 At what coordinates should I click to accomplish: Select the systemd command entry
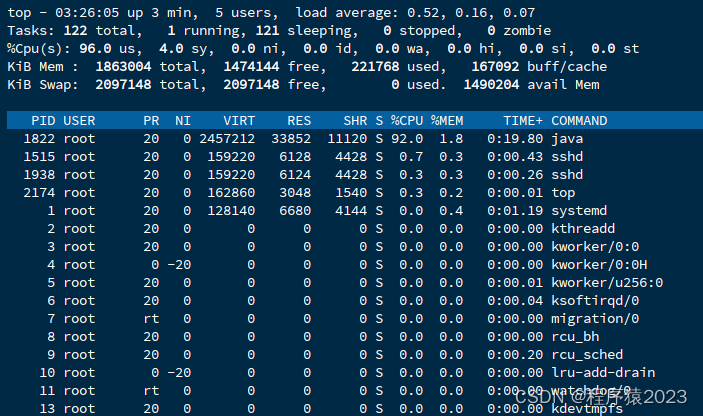click(579, 211)
